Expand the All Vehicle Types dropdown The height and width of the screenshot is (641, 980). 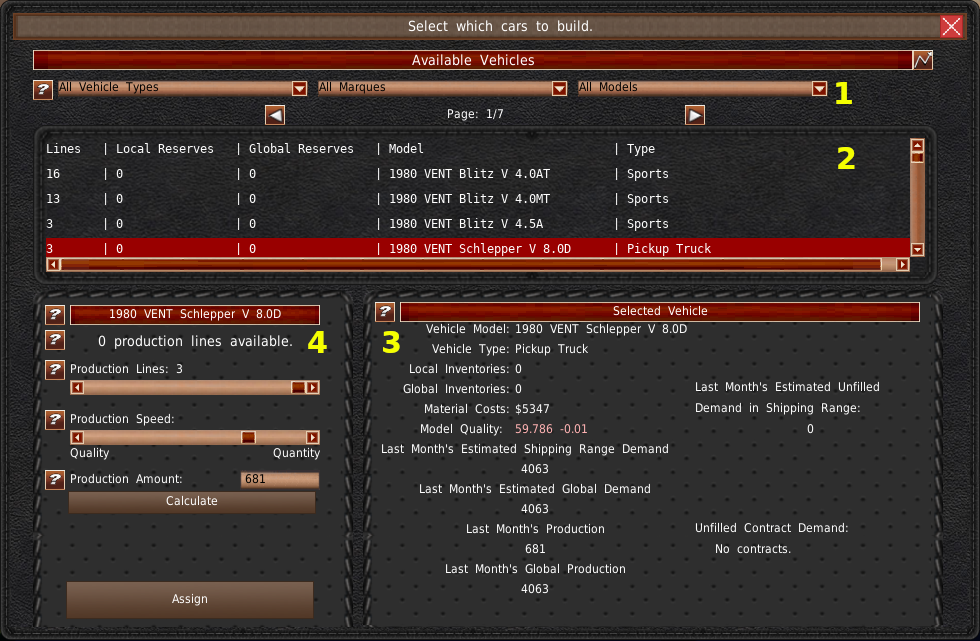[299, 88]
